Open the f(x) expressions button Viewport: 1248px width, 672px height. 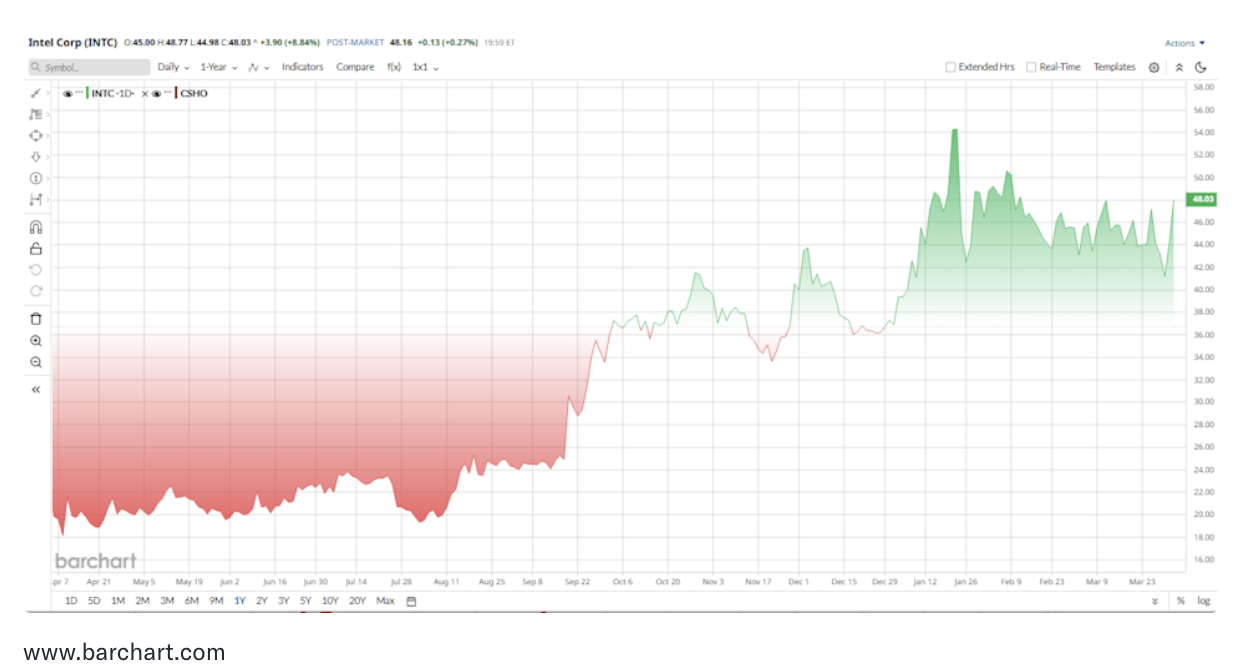click(x=394, y=67)
